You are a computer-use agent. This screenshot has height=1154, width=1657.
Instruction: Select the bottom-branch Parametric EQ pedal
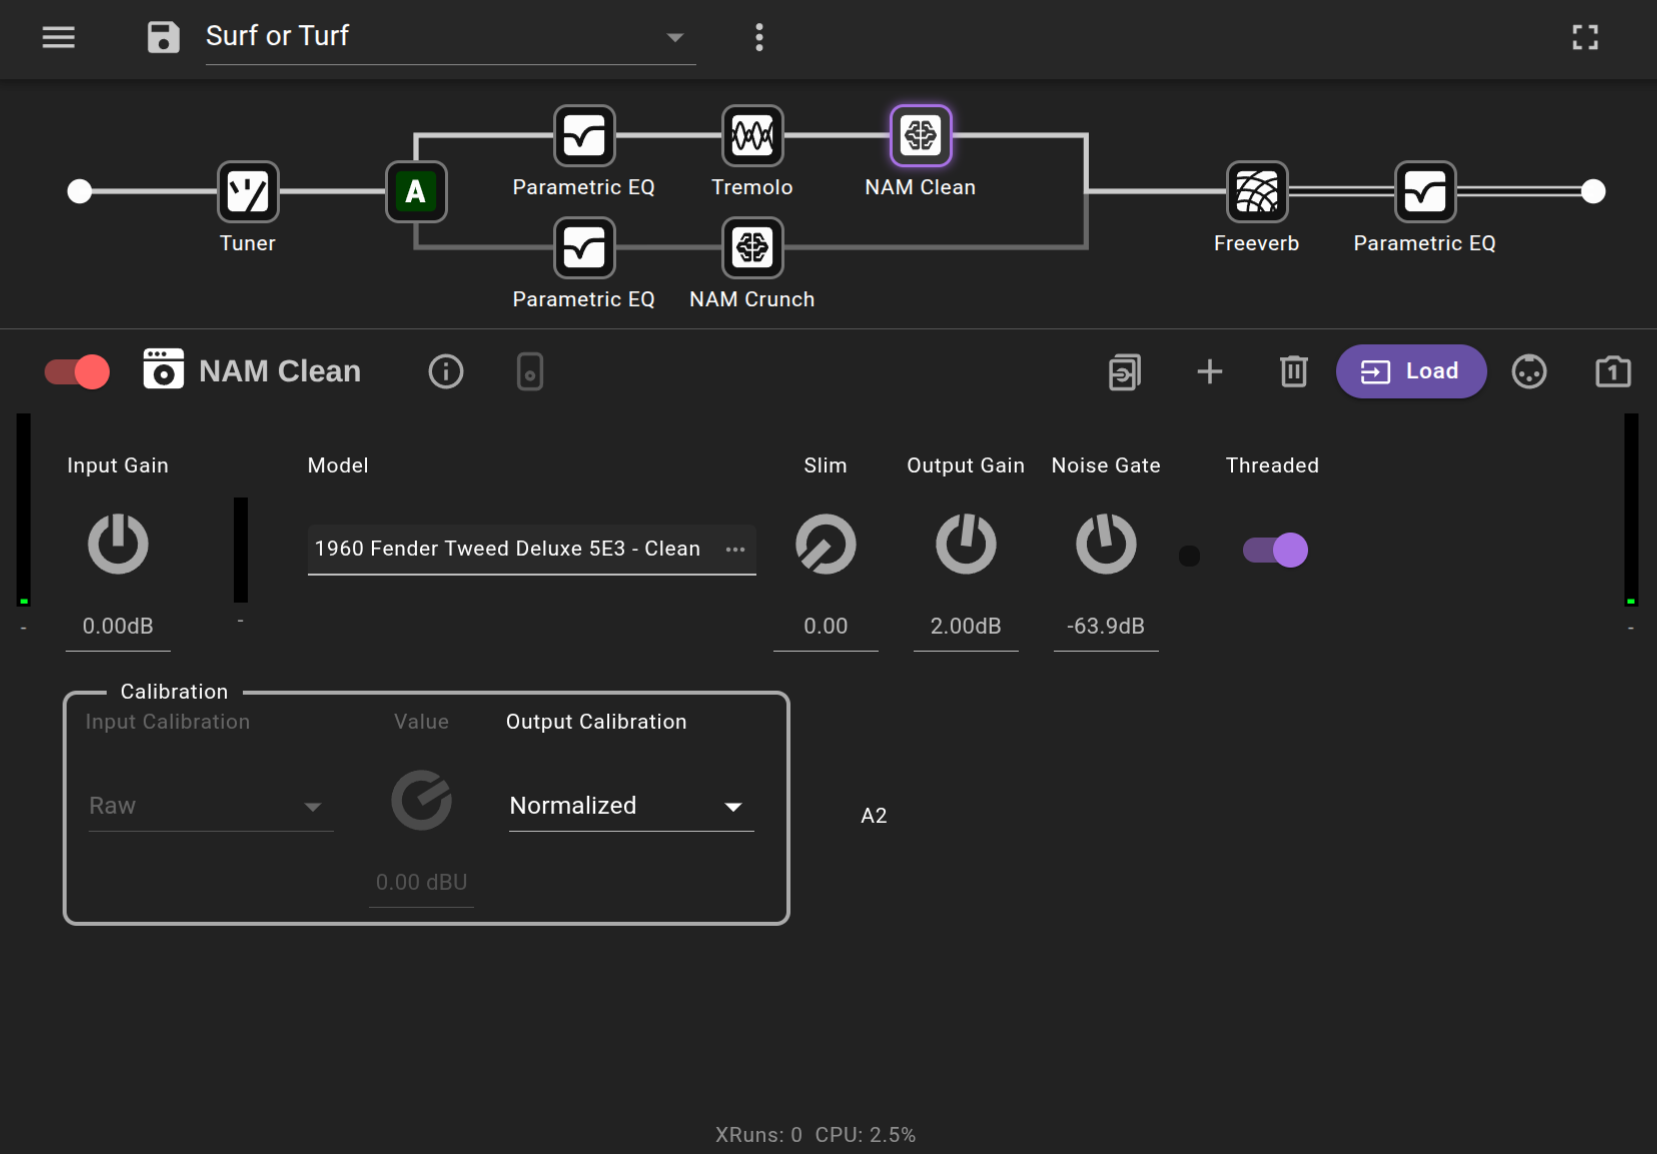(584, 247)
